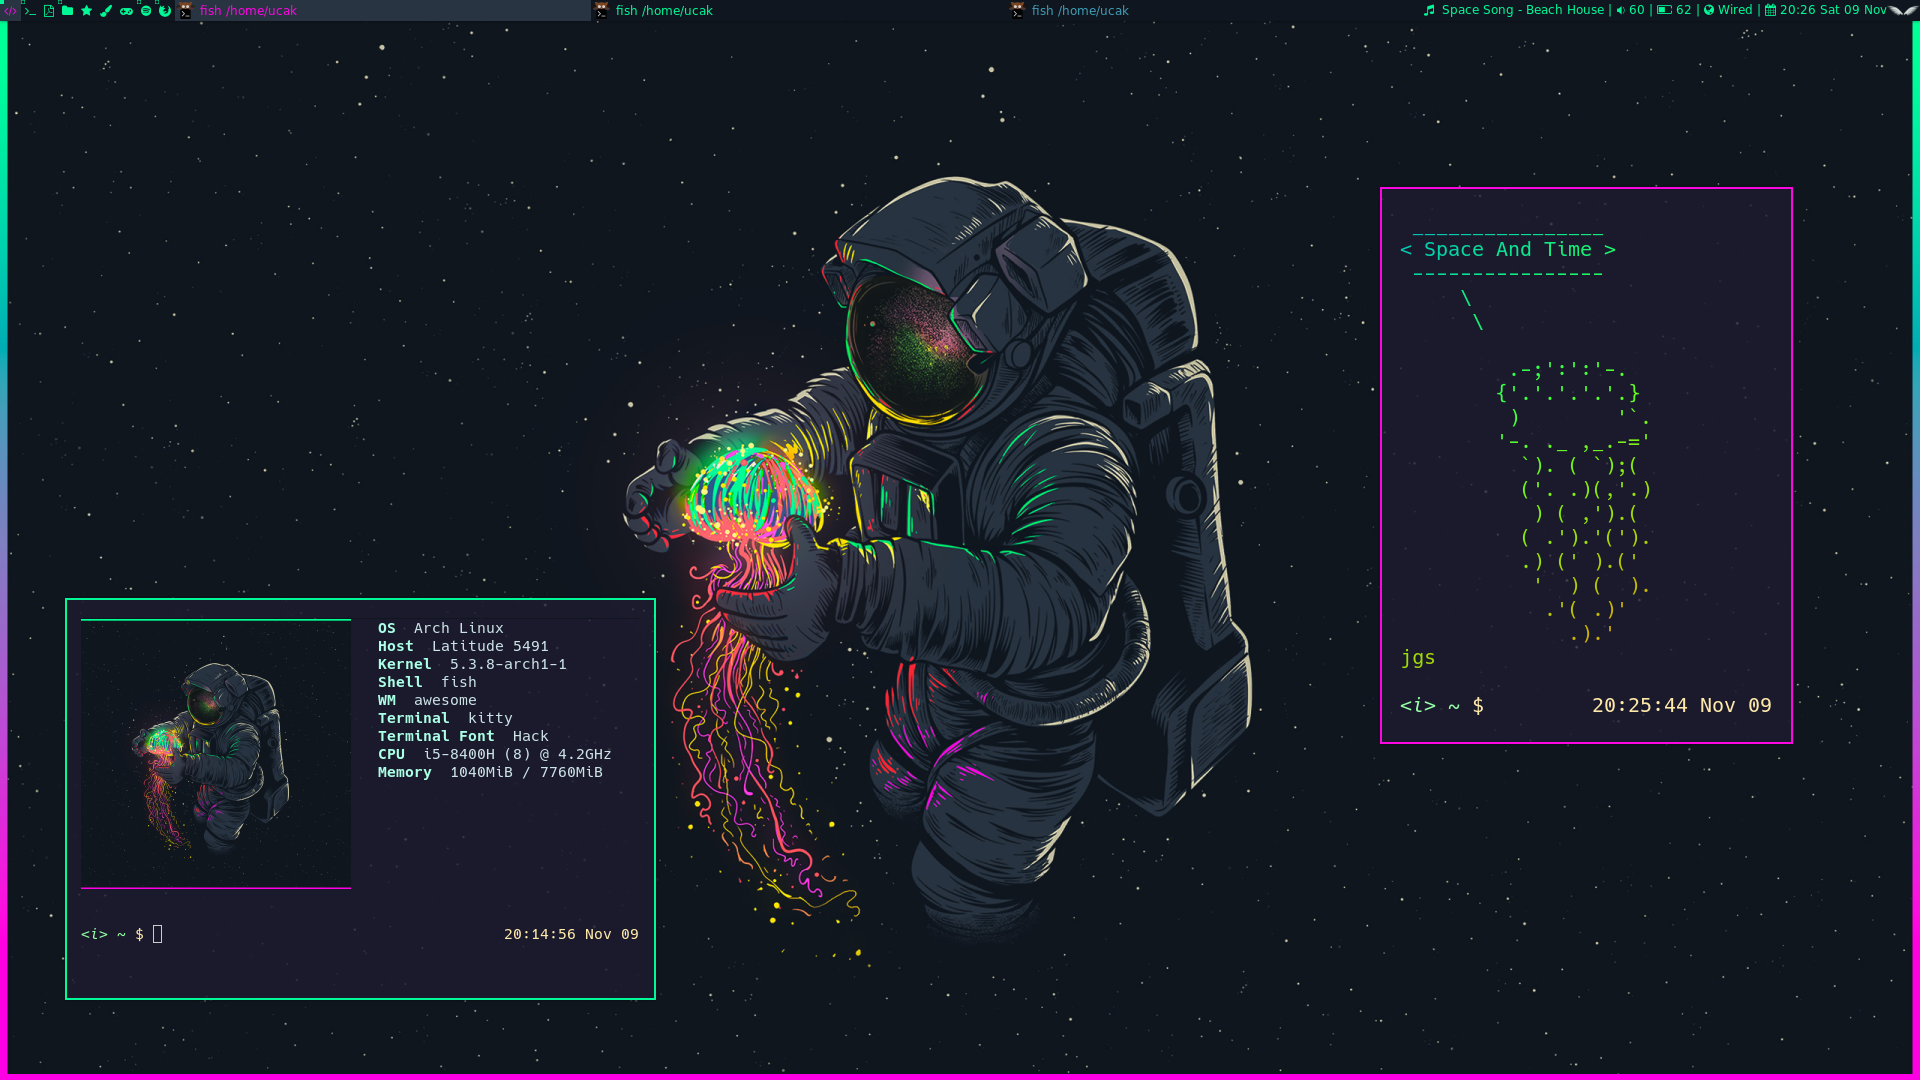Click the Space And Time speech bubble

point(1508,250)
